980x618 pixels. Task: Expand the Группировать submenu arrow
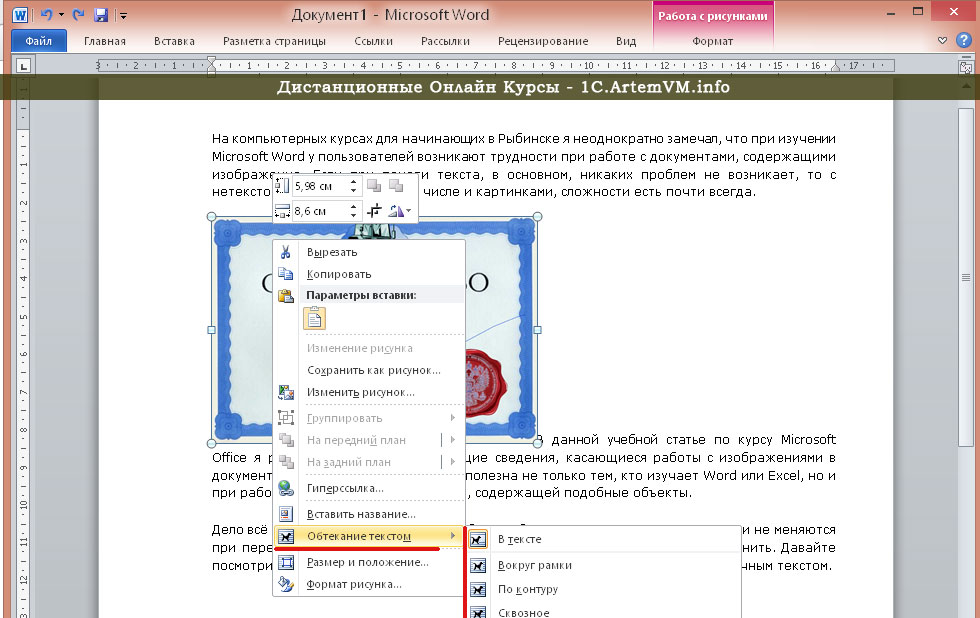452,417
